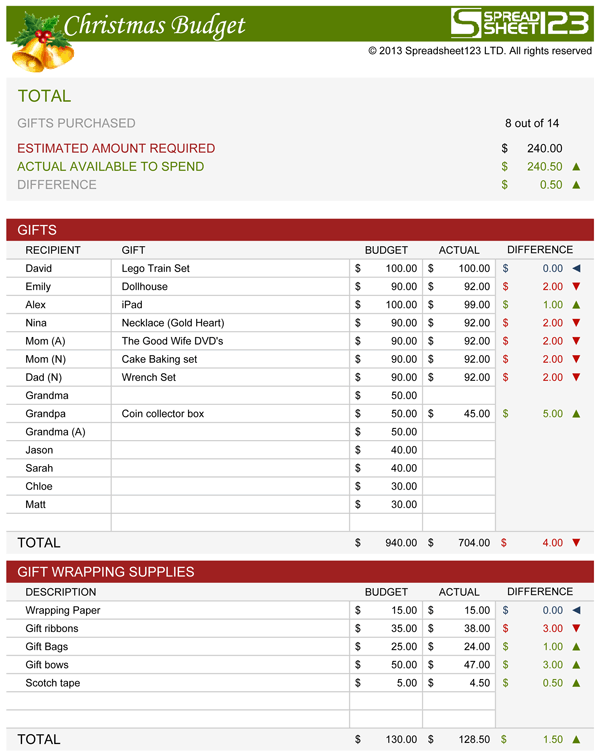Click the GIFTS section header
Screen dimensions: 600x756
coord(300,230)
